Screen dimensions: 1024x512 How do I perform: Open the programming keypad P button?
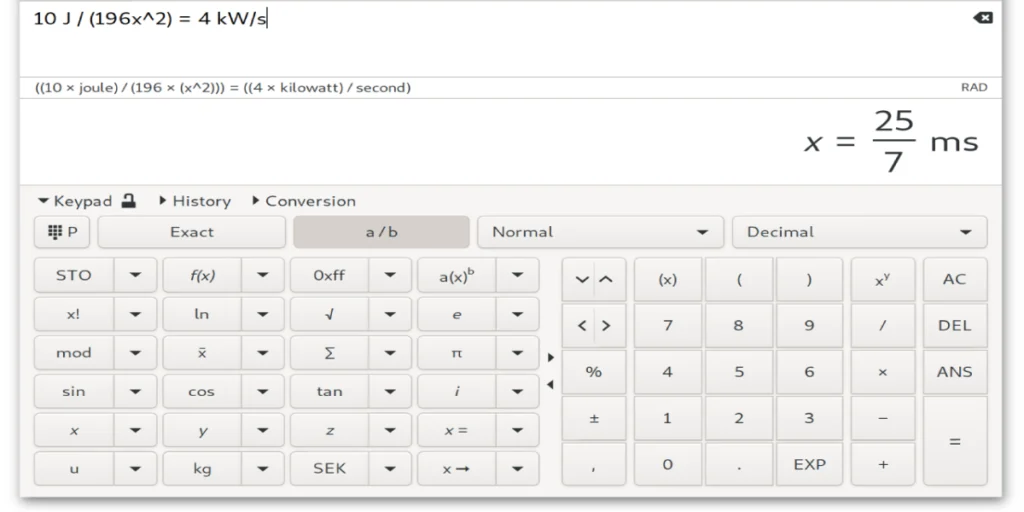[63, 232]
